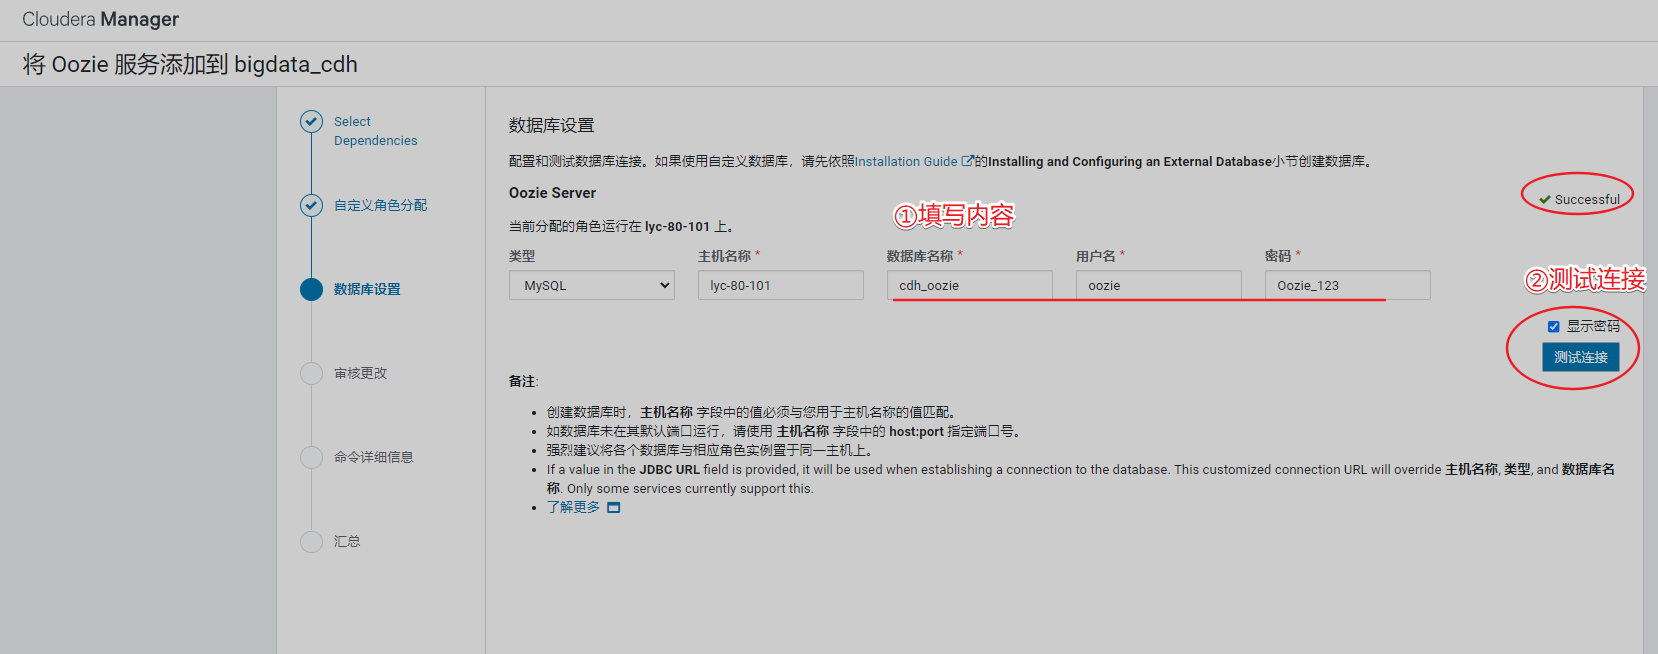Click the 数据库名称 field containing cdh_oozie
The width and height of the screenshot is (1658, 654).
point(970,285)
